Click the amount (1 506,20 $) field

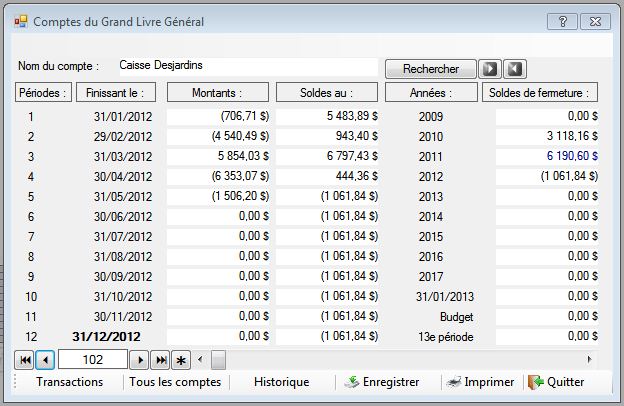[218, 196]
